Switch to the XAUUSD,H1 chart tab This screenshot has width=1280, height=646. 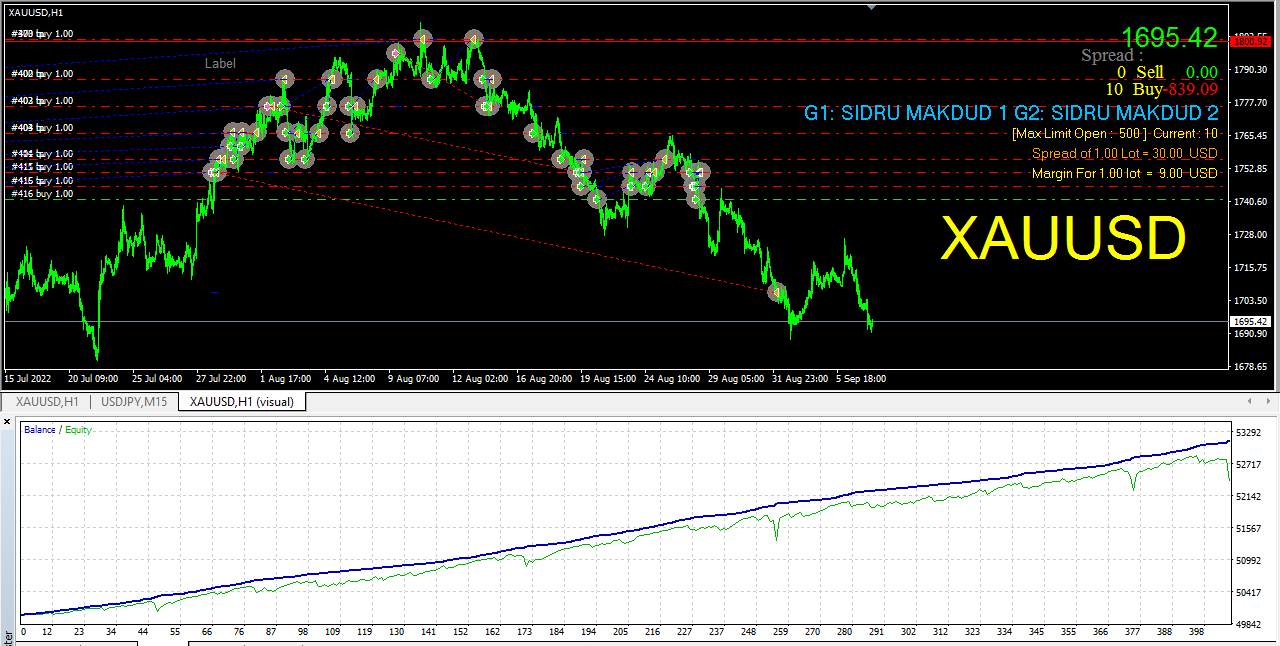coord(47,401)
